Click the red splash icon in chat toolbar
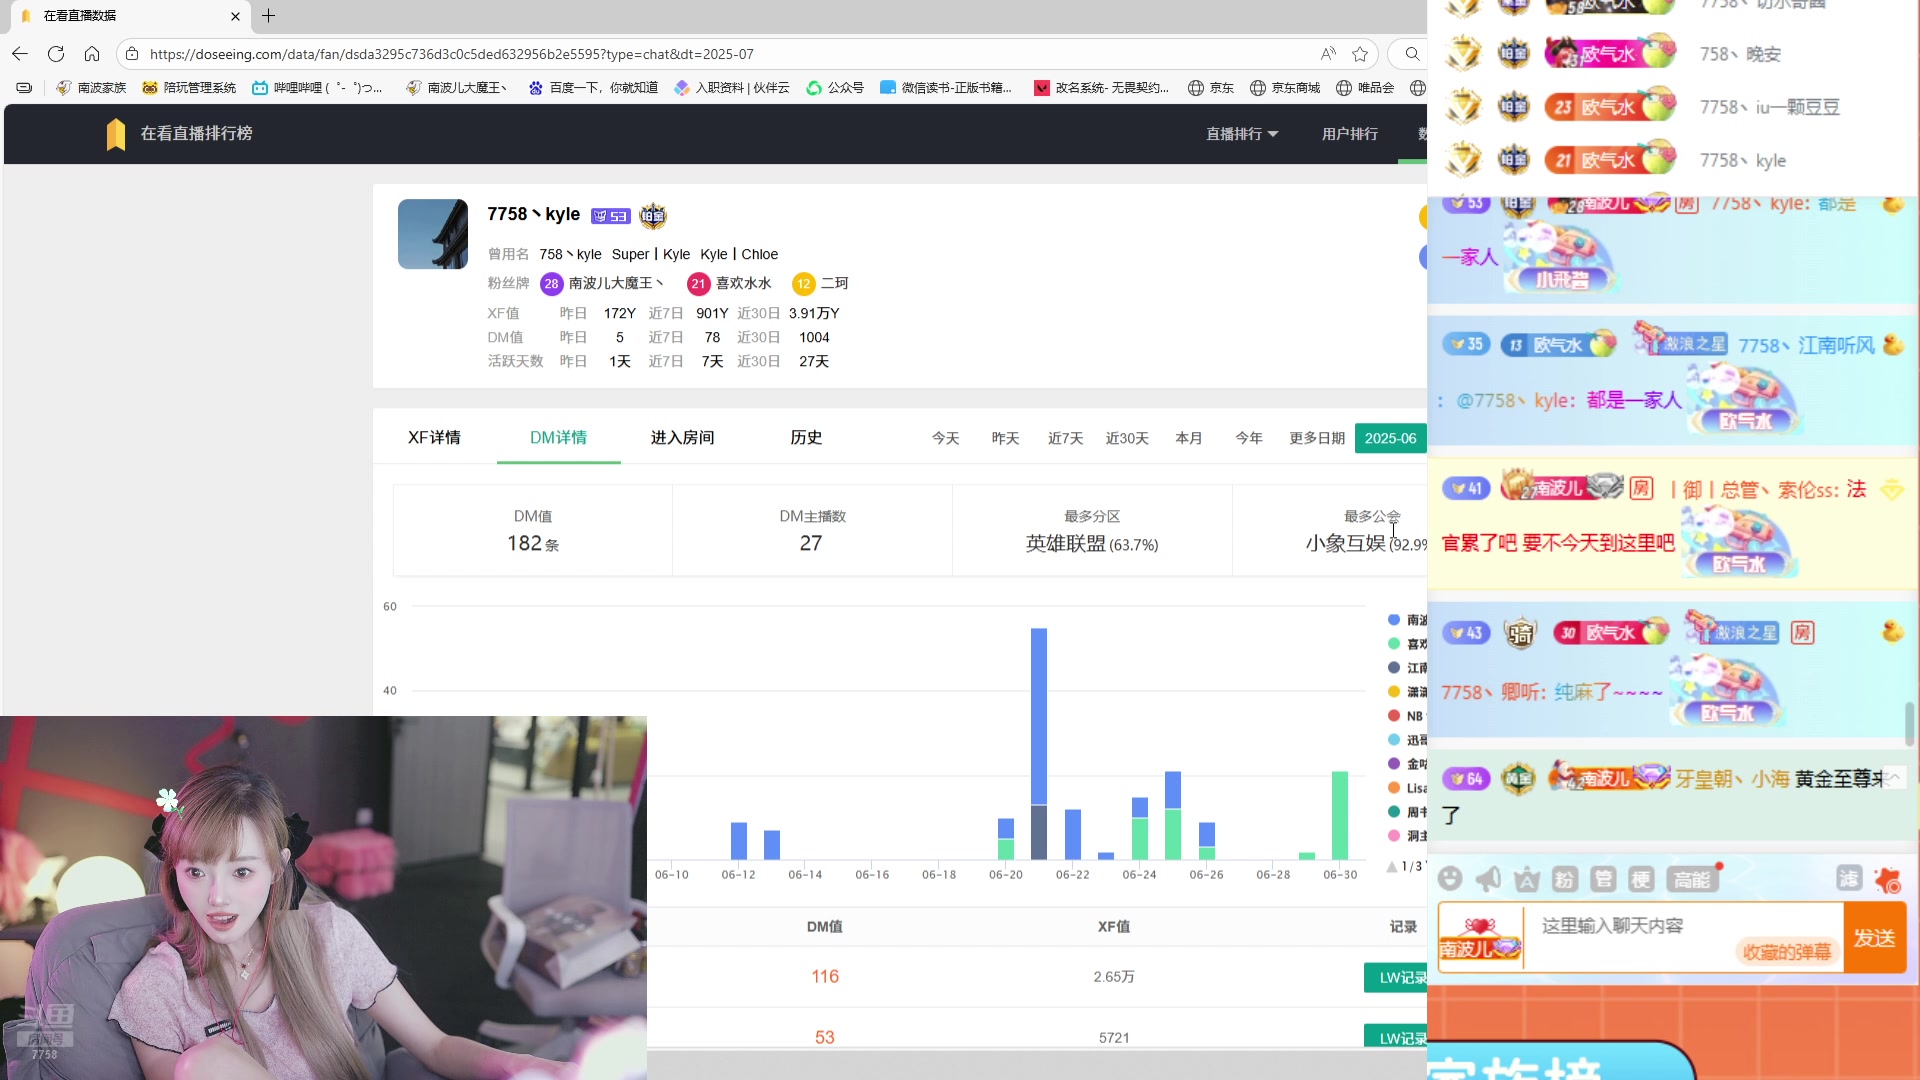 click(x=1887, y=880)
